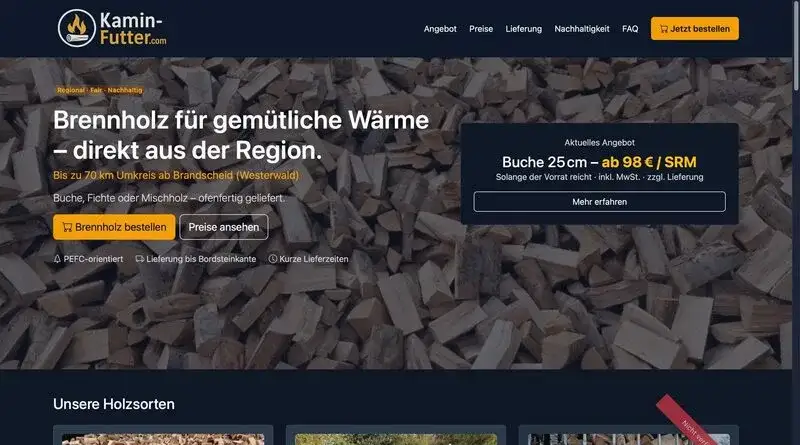Screen dimensions: 800x445
Task: Click the Kamin-Futter.com brand name
Action: point(133,29)
